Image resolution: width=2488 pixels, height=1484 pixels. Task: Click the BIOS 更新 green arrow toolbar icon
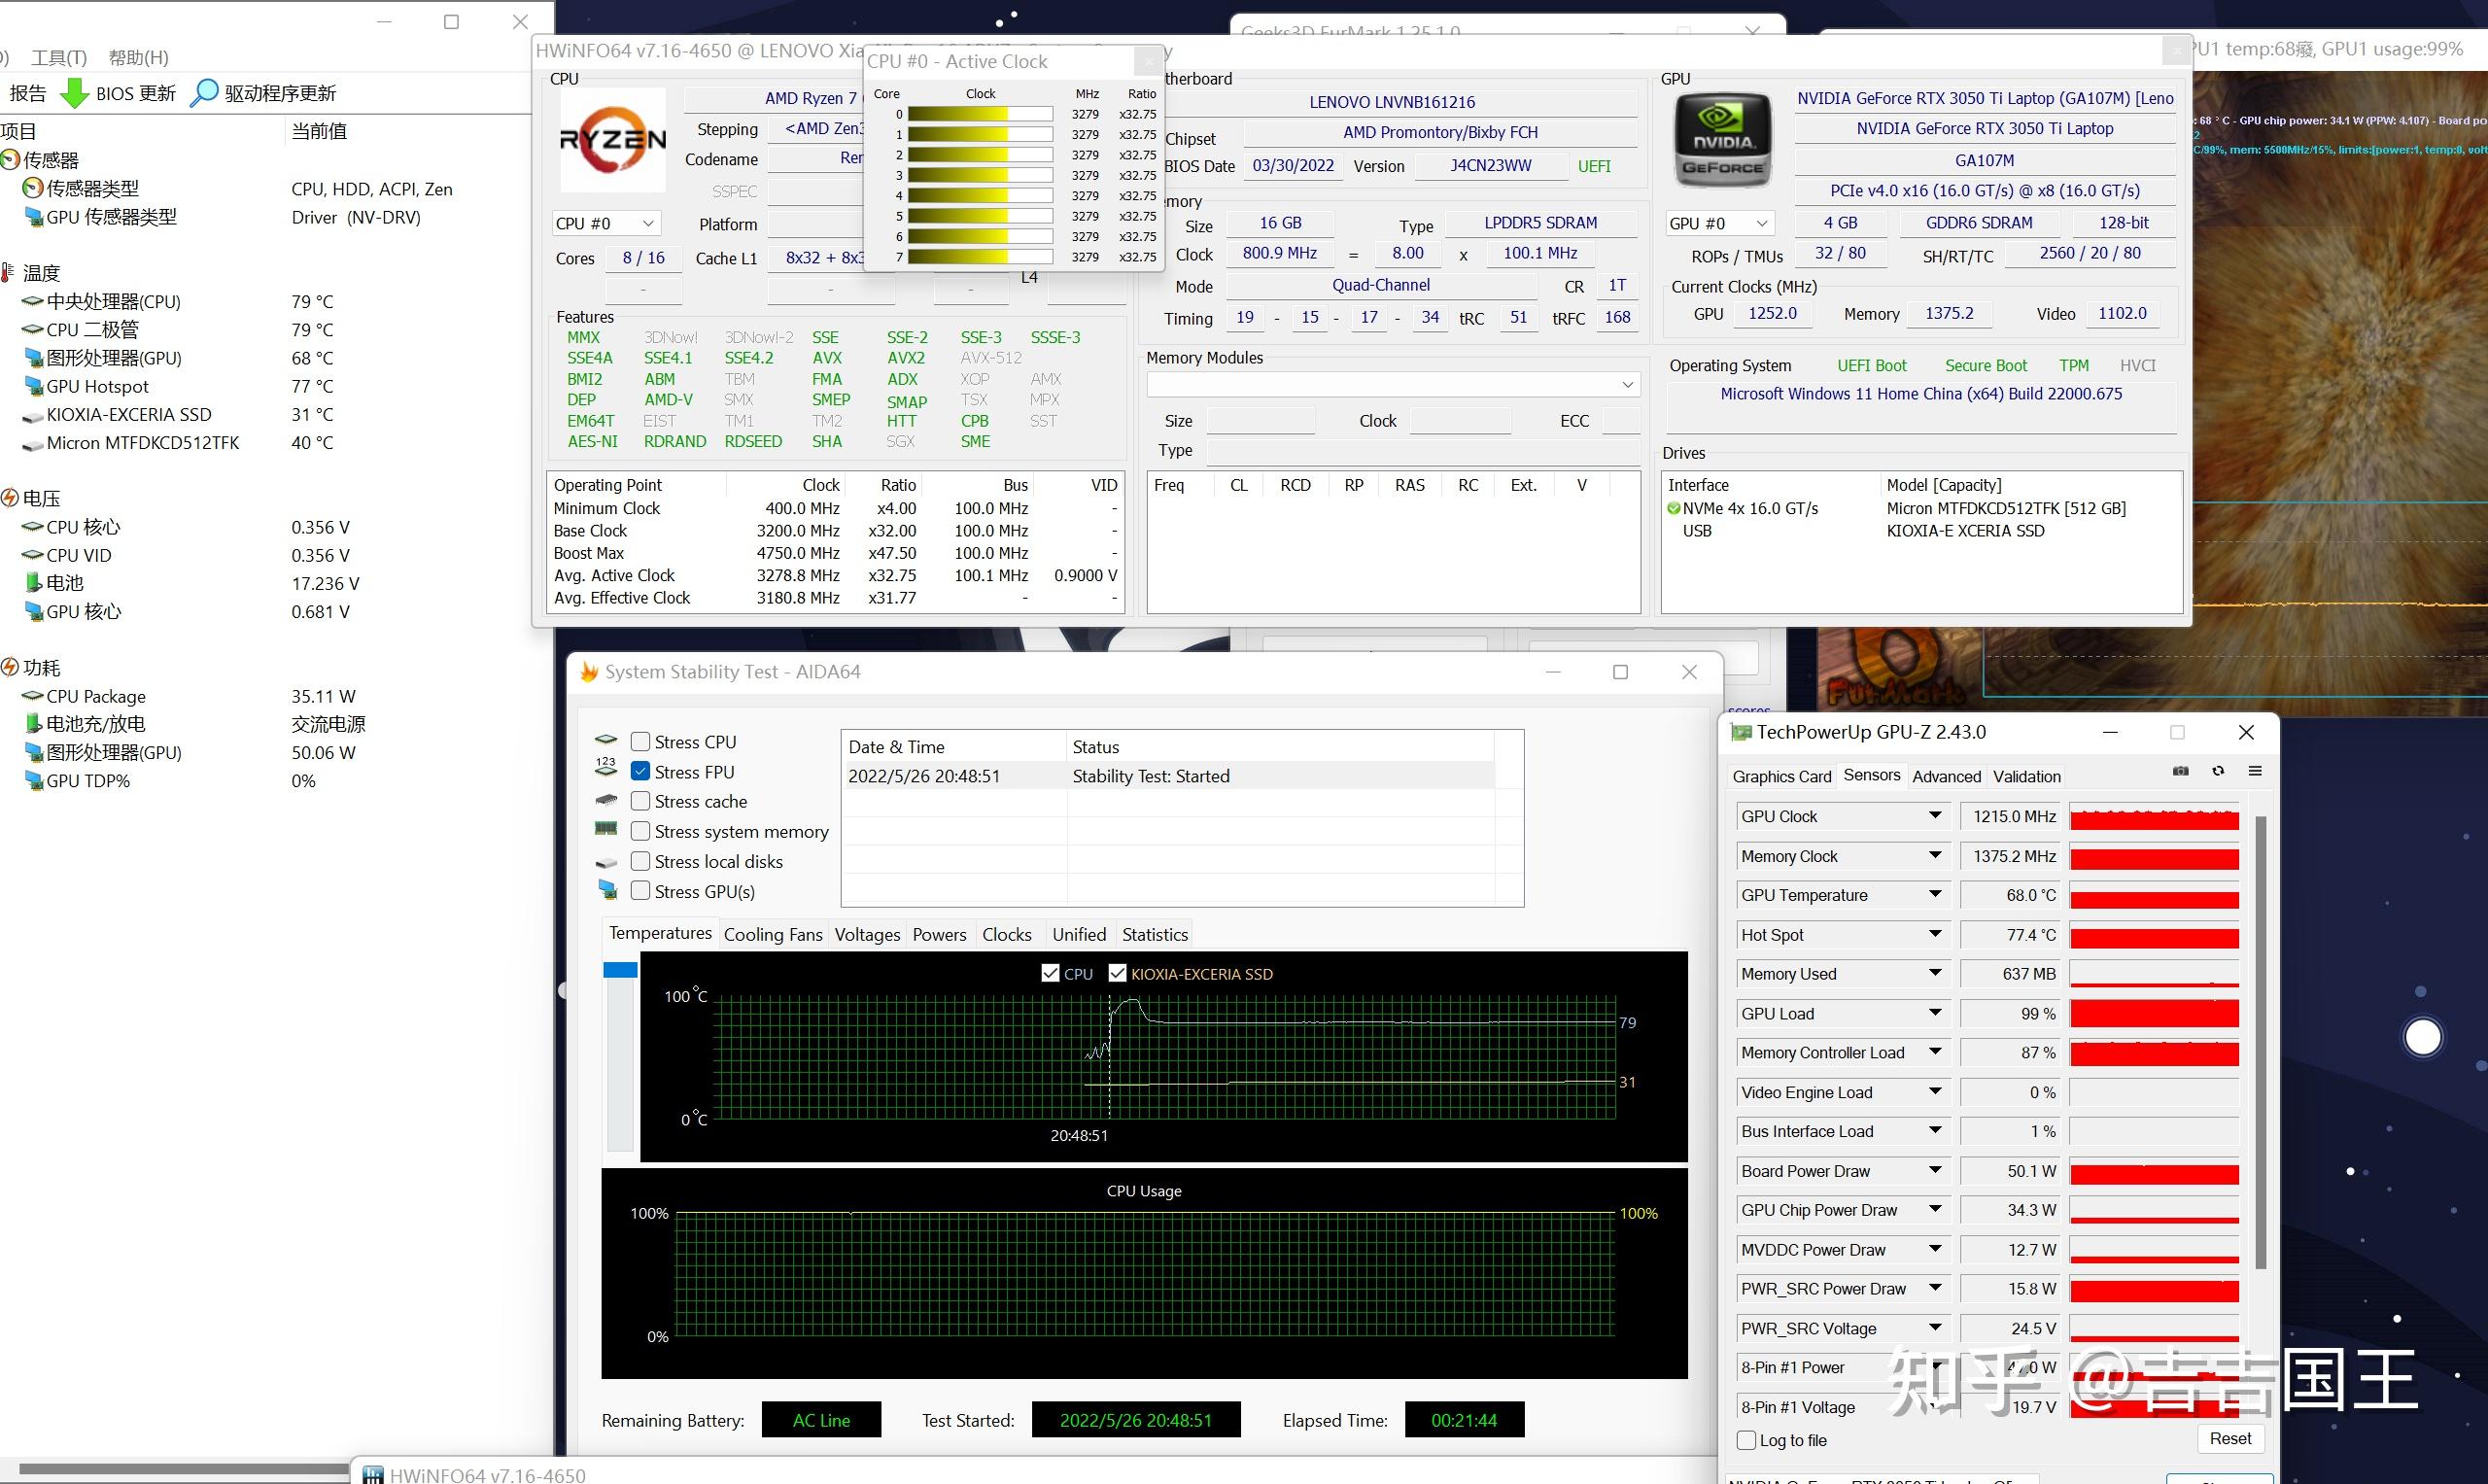click(x=74, y=93)
